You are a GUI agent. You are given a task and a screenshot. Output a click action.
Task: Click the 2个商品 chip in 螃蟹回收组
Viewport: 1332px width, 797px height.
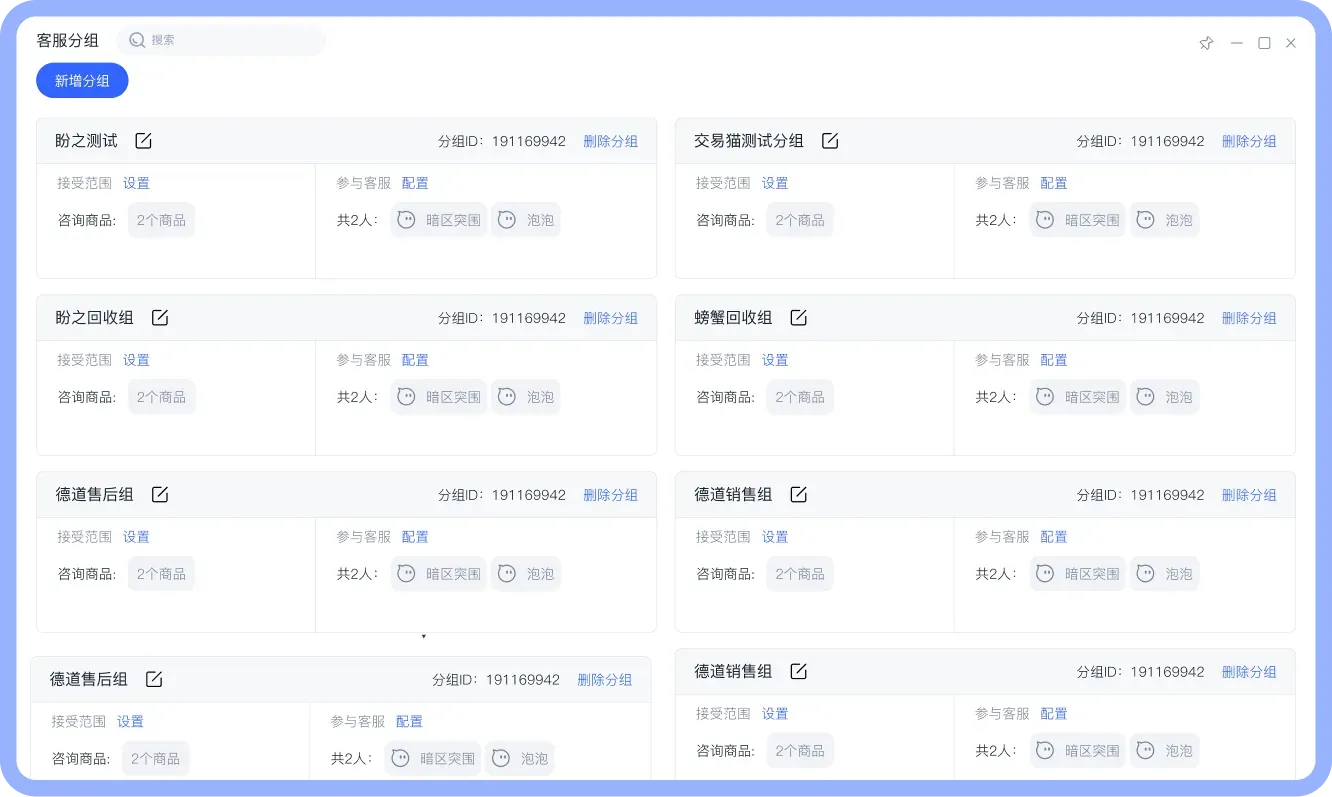(x=800, y=397)
